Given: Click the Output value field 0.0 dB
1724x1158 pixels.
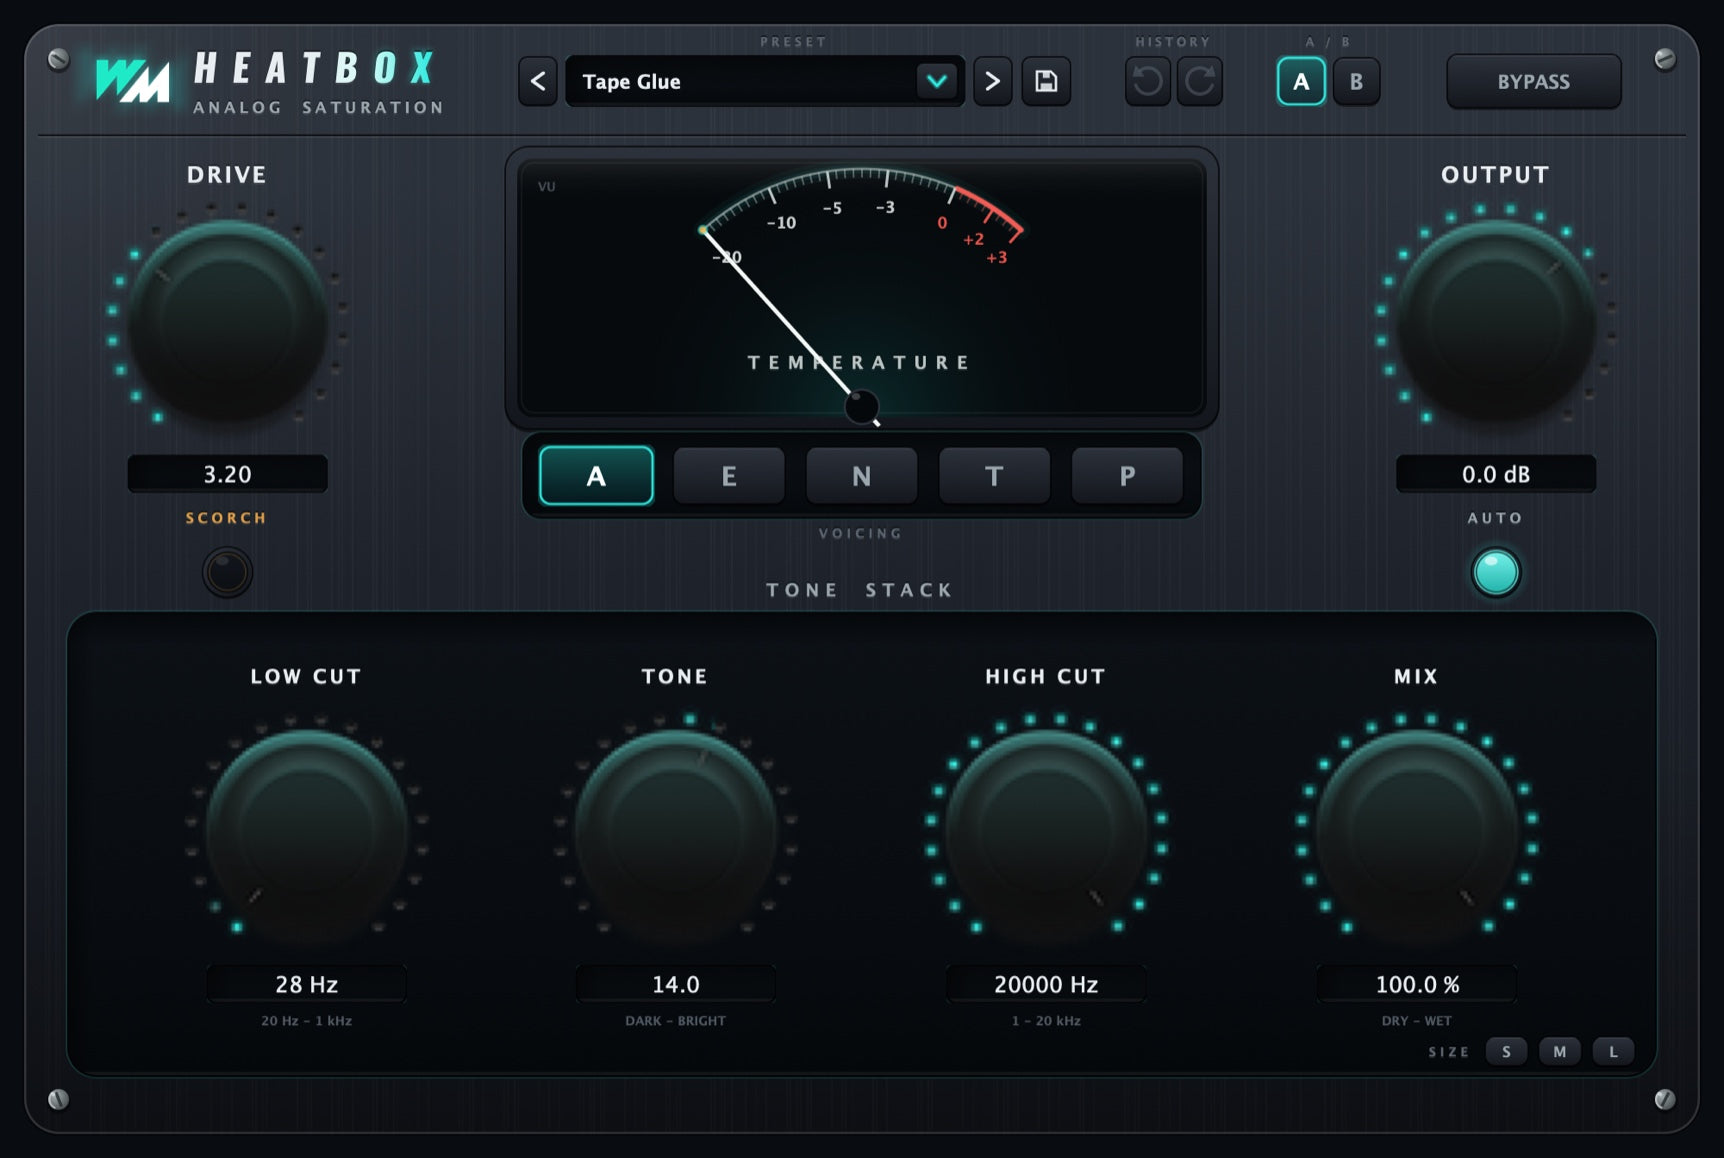Looking at the screenshot, I should (1496, 474).
